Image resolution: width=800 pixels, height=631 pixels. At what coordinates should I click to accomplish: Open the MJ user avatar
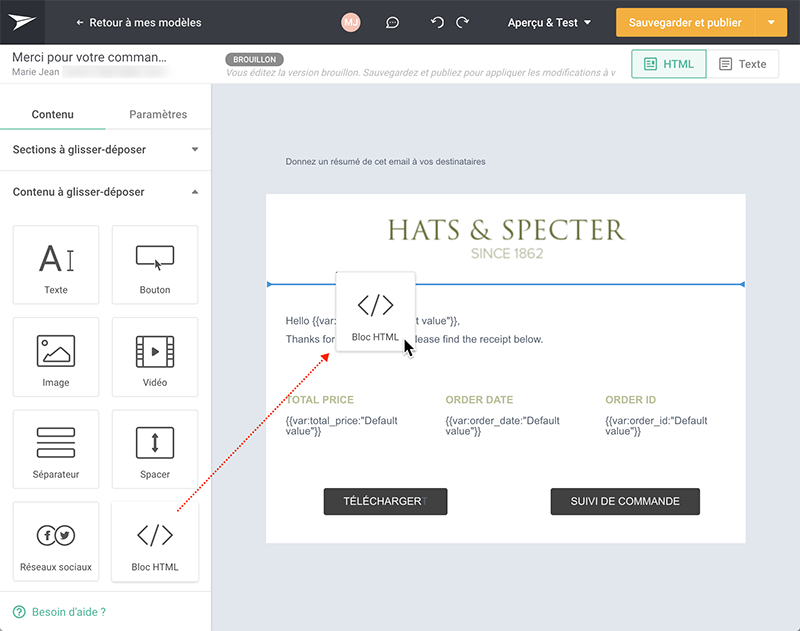tap(351, 22)
